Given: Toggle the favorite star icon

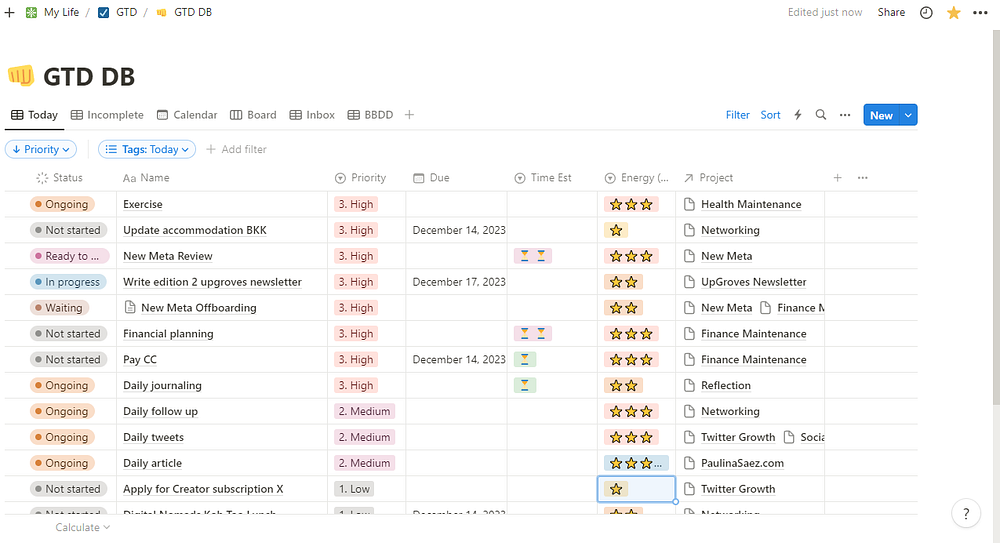Looking at the screenshot, I should (953, 12).
